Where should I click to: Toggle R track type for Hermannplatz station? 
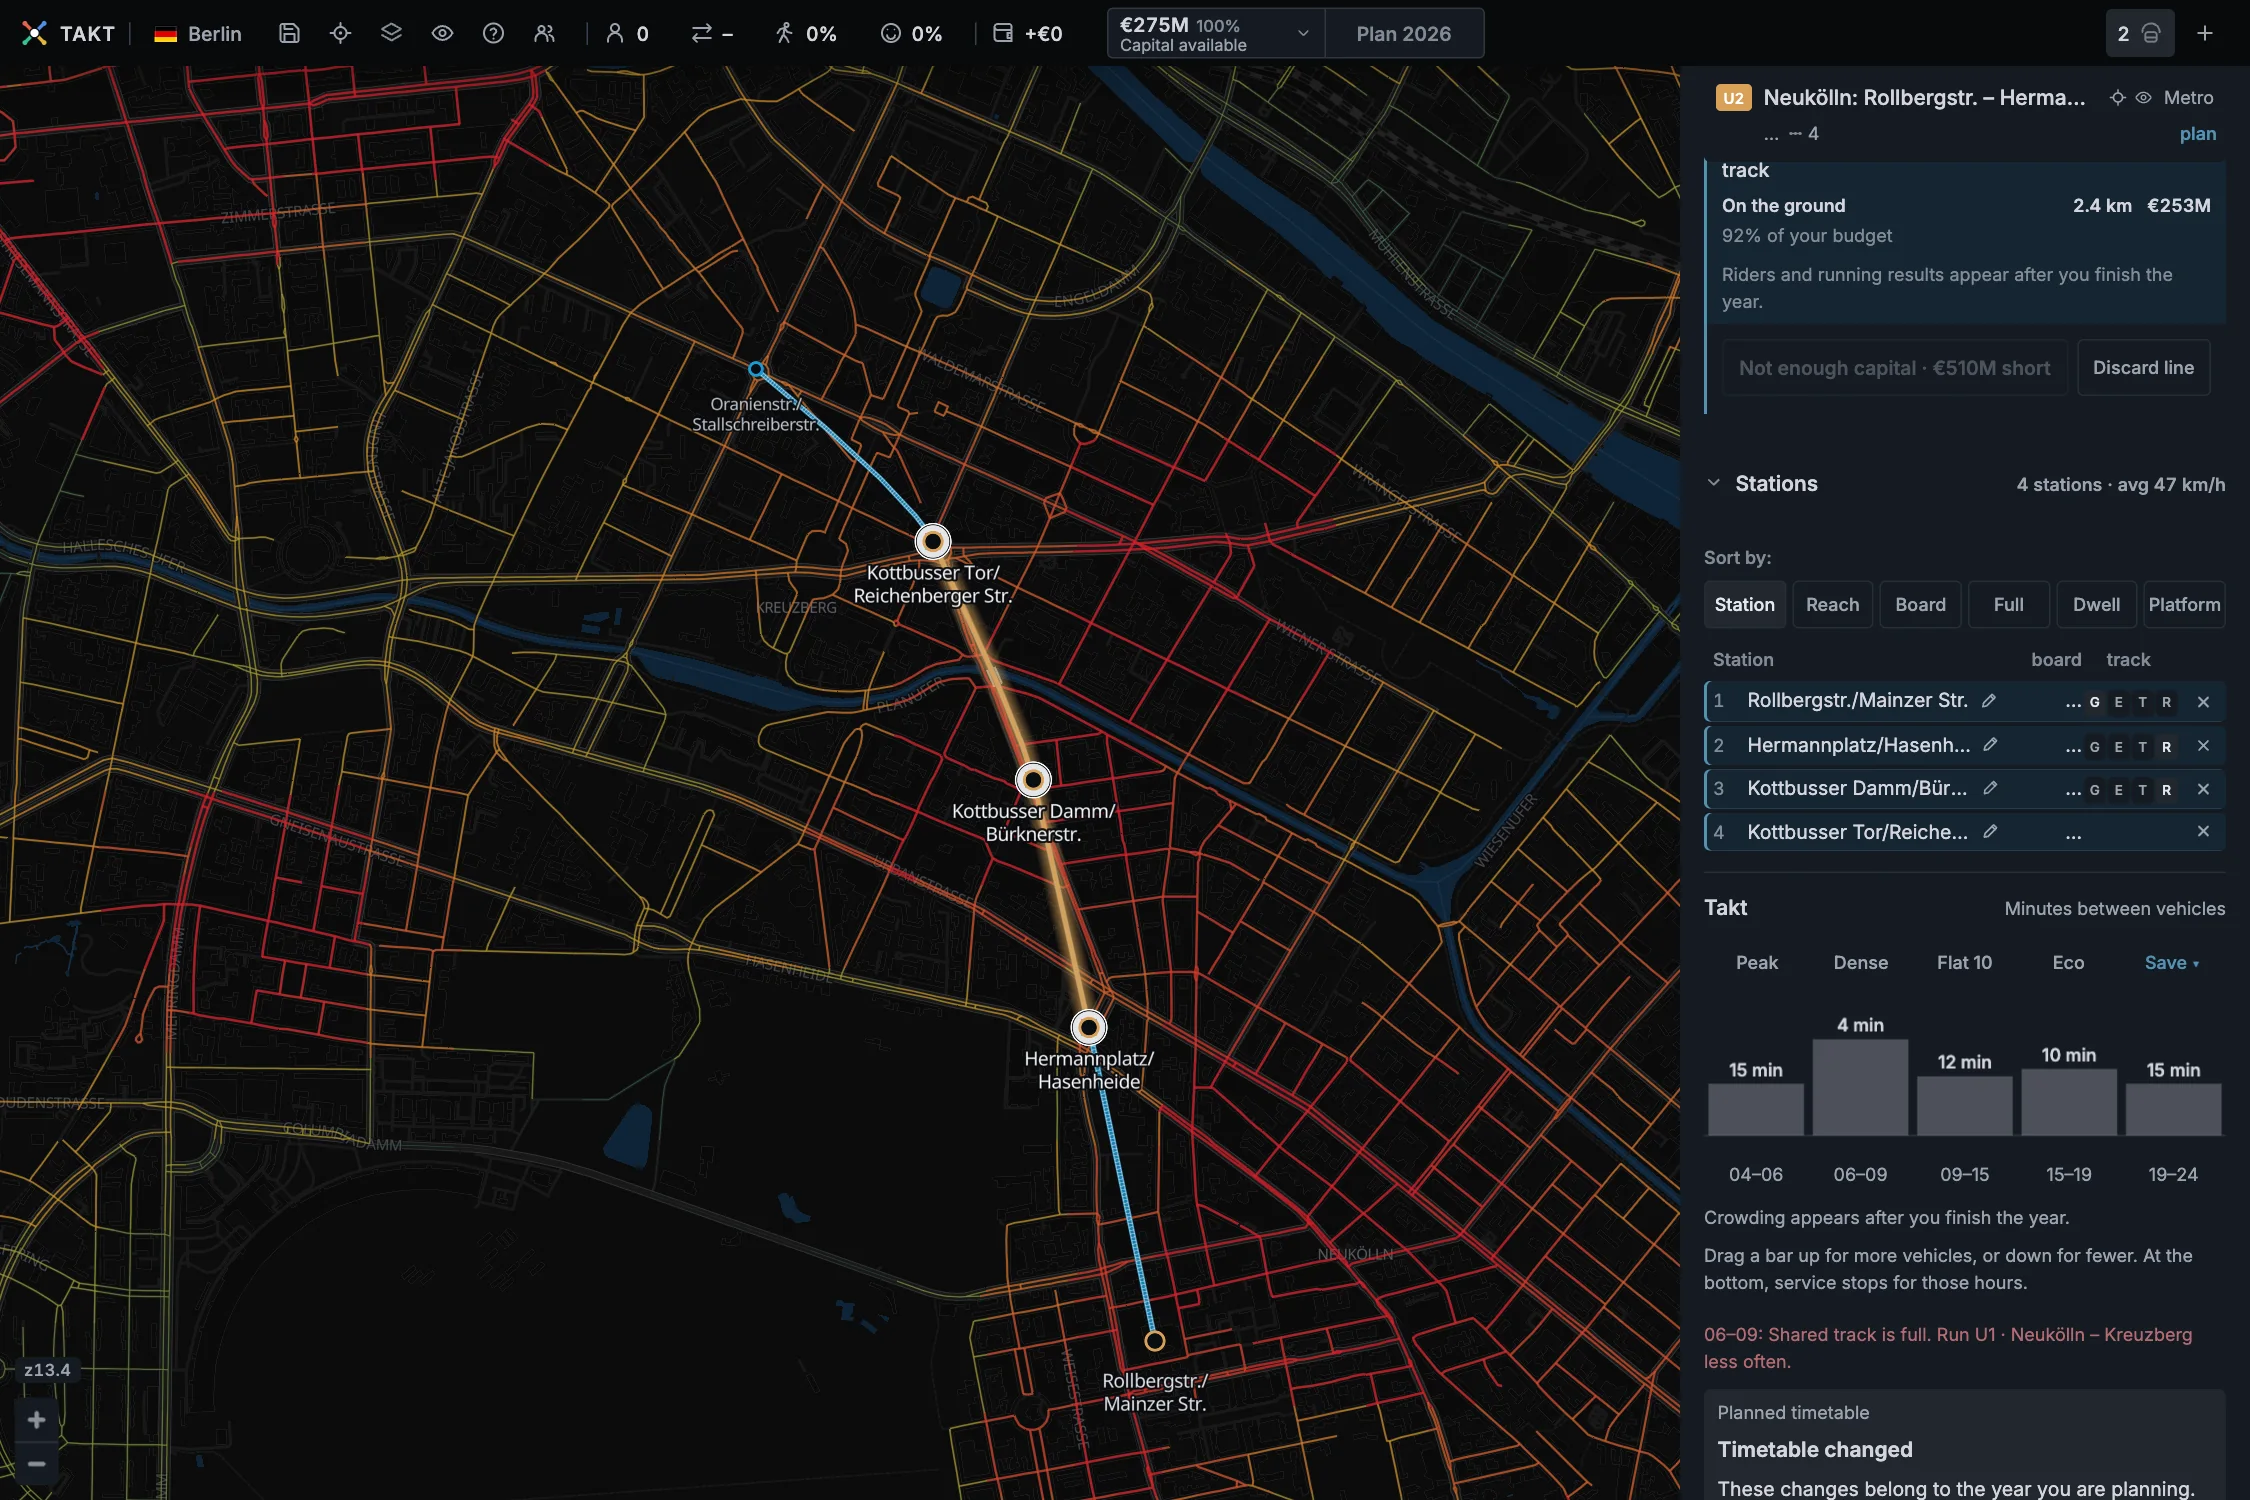click(x=2166, y=747)
